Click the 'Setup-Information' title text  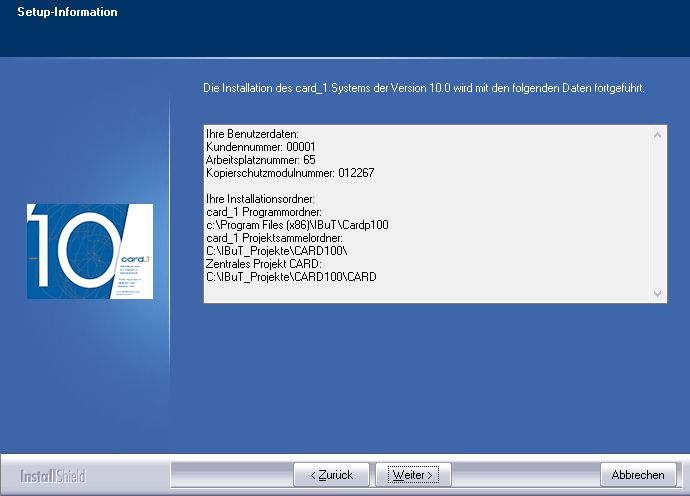point(67,12)
